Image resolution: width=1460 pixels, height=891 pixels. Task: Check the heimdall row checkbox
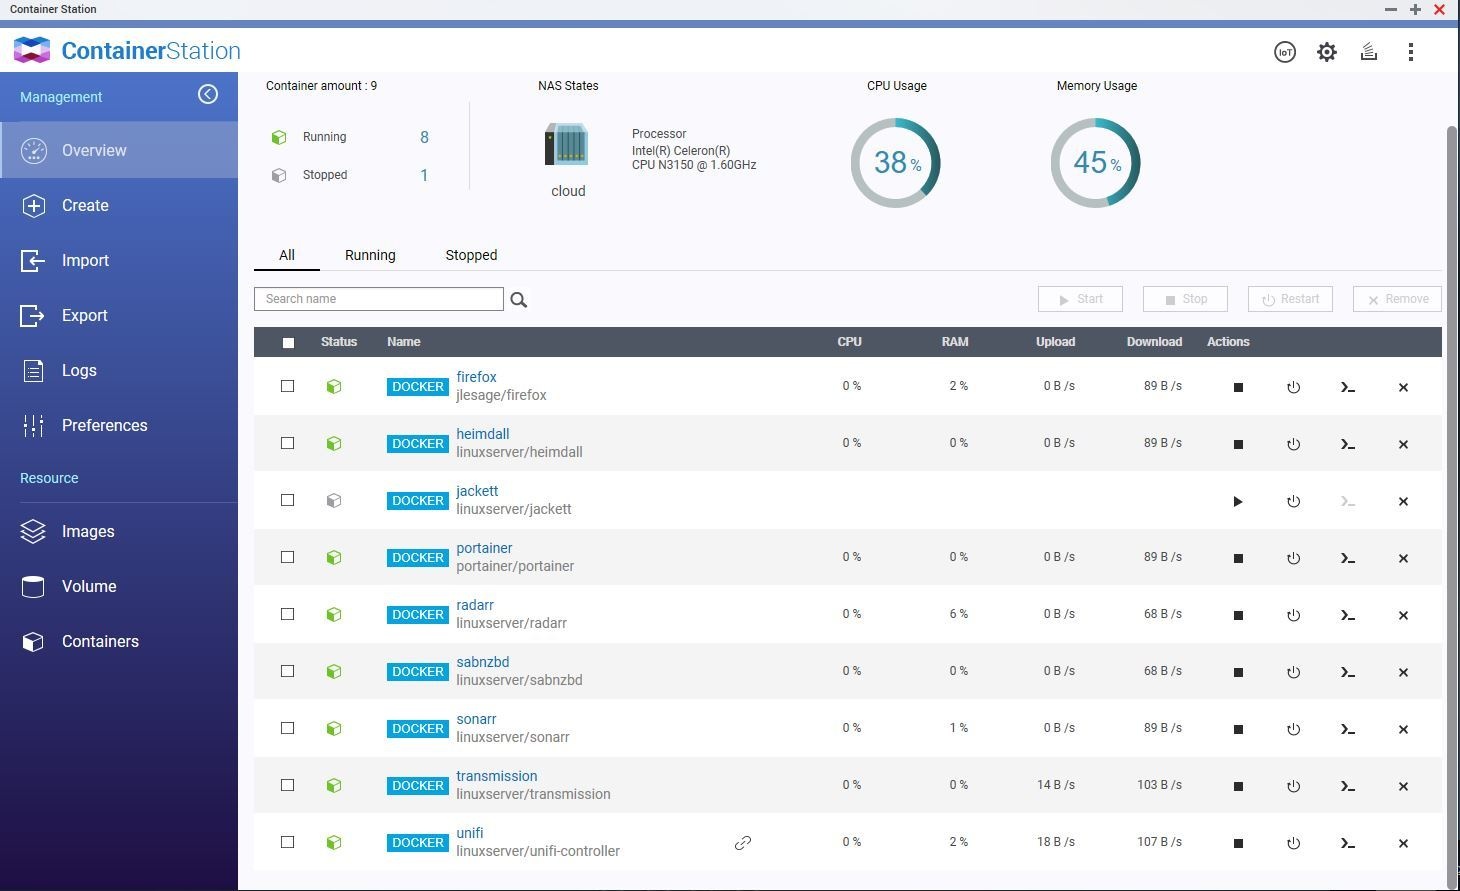(x=287, y=443)
